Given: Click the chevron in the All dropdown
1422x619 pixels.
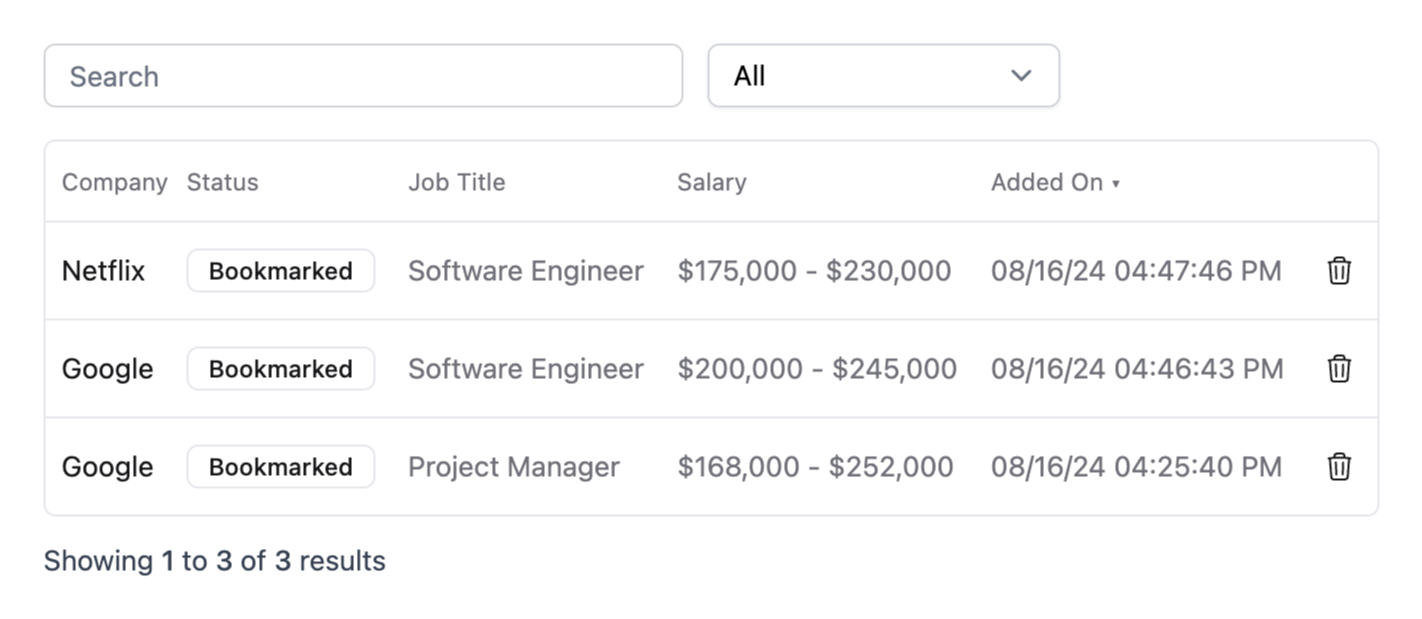Looking at the screenshot, I should pos(1021,76).
